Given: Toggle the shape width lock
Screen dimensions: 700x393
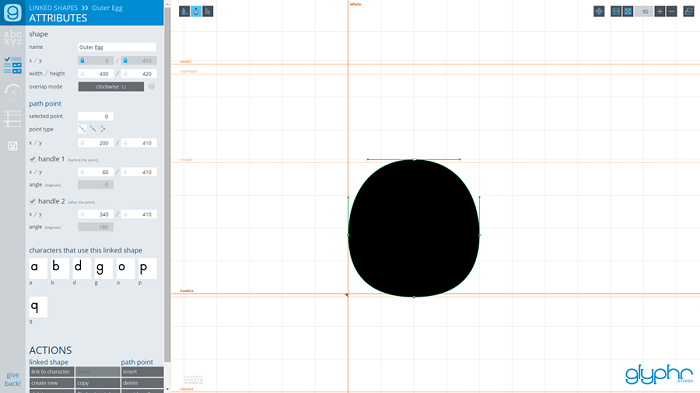Looking at the screenshot, I should [82, 74].
